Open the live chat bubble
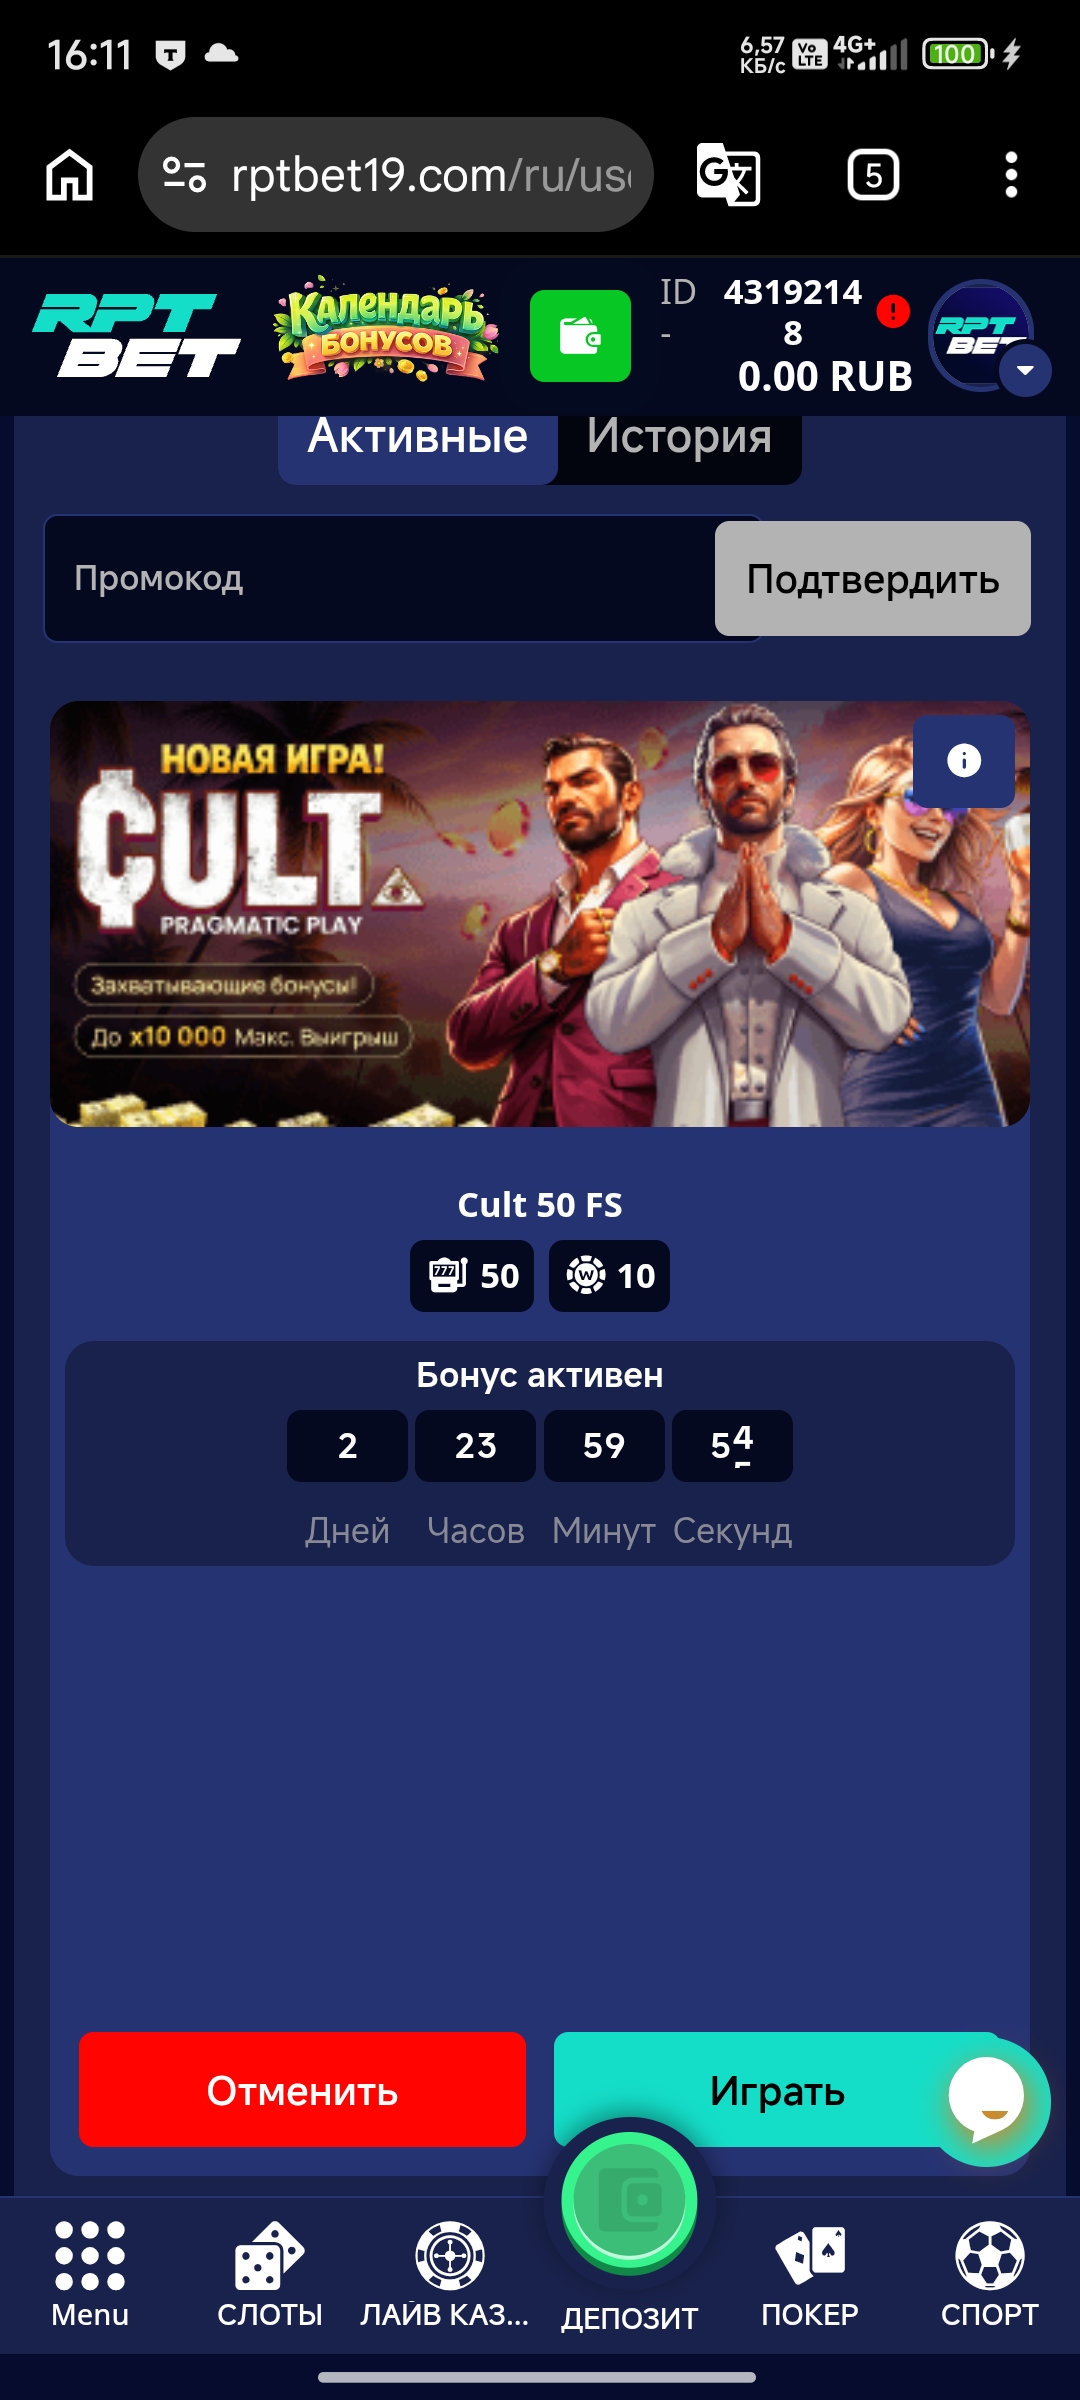This screenshot has width=1080, height=2400. point(987,2102)
